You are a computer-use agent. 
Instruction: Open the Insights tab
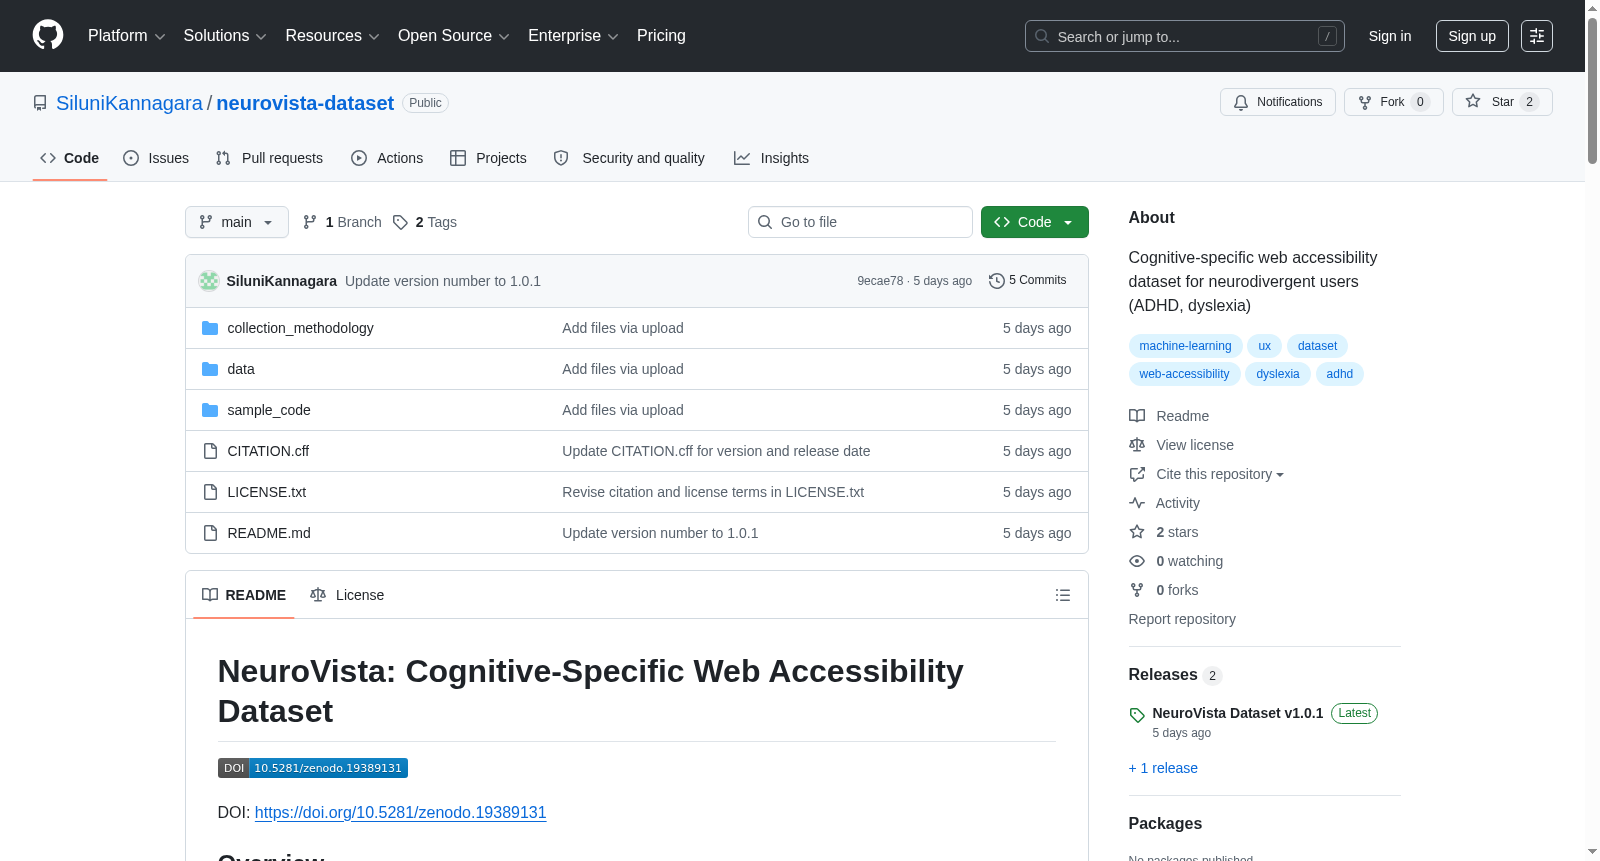pyautogui.click(x=771, y=158)
